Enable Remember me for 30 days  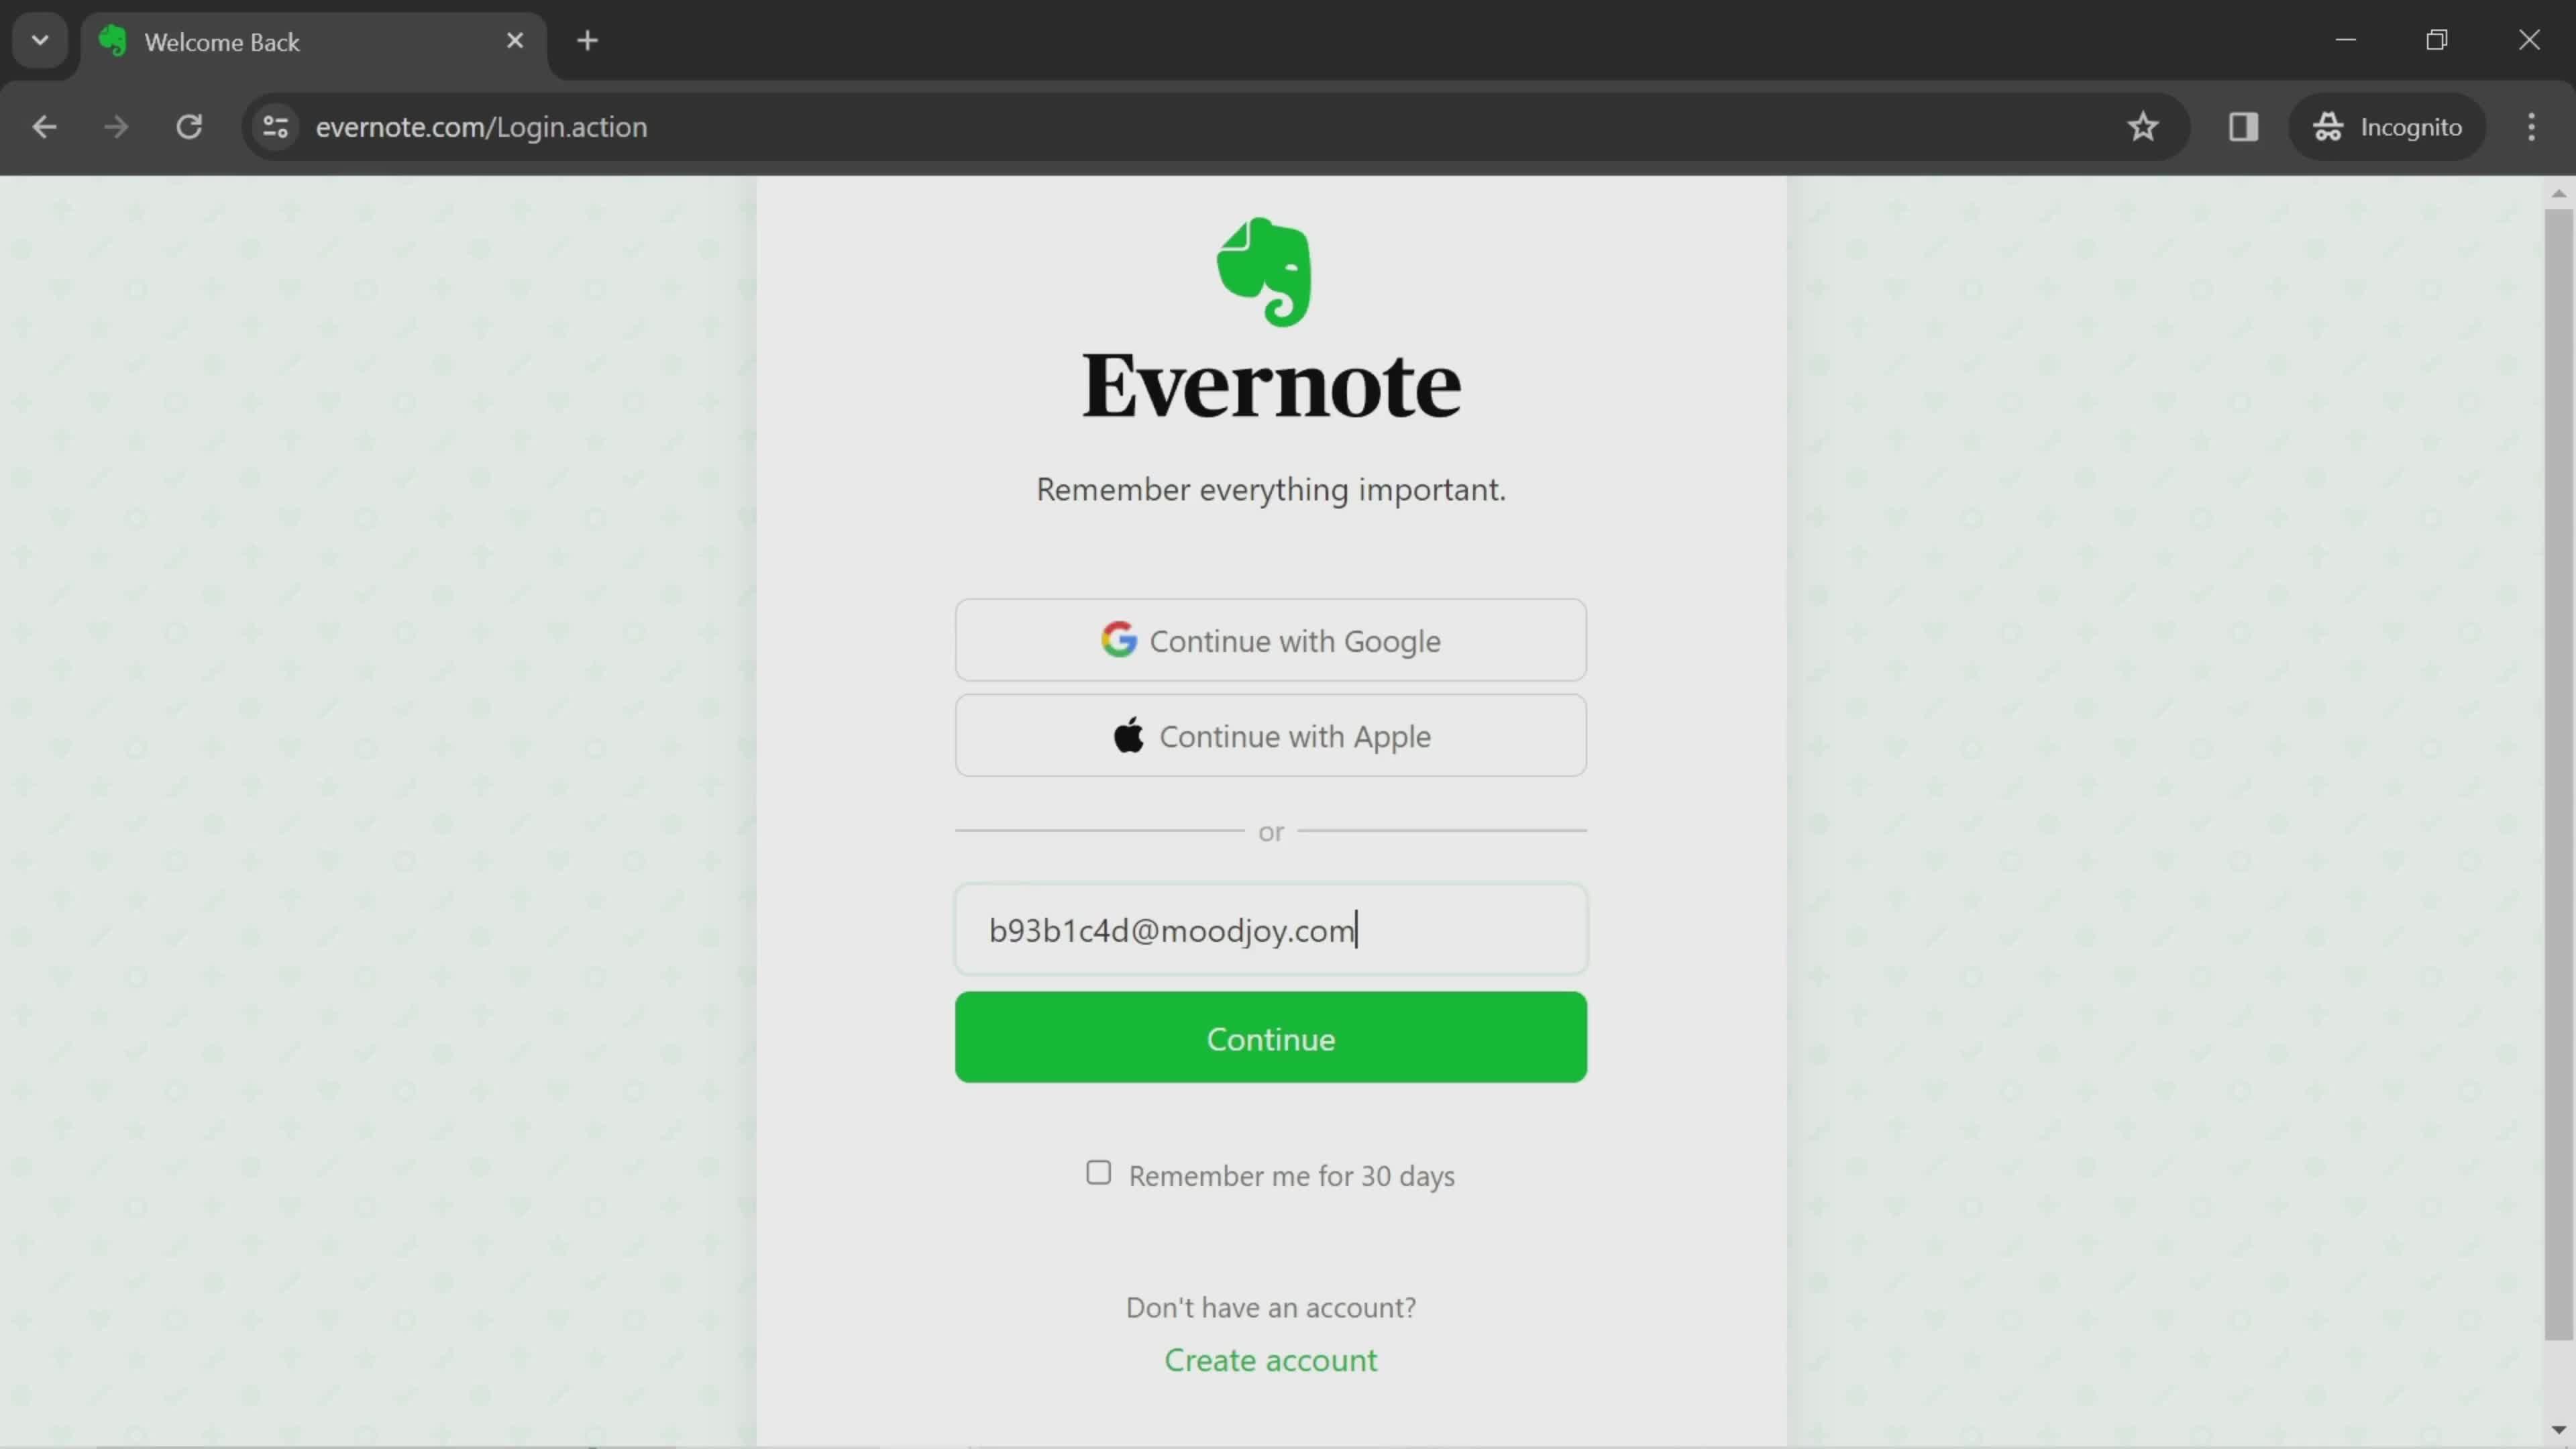[x=1097, y=1173]
